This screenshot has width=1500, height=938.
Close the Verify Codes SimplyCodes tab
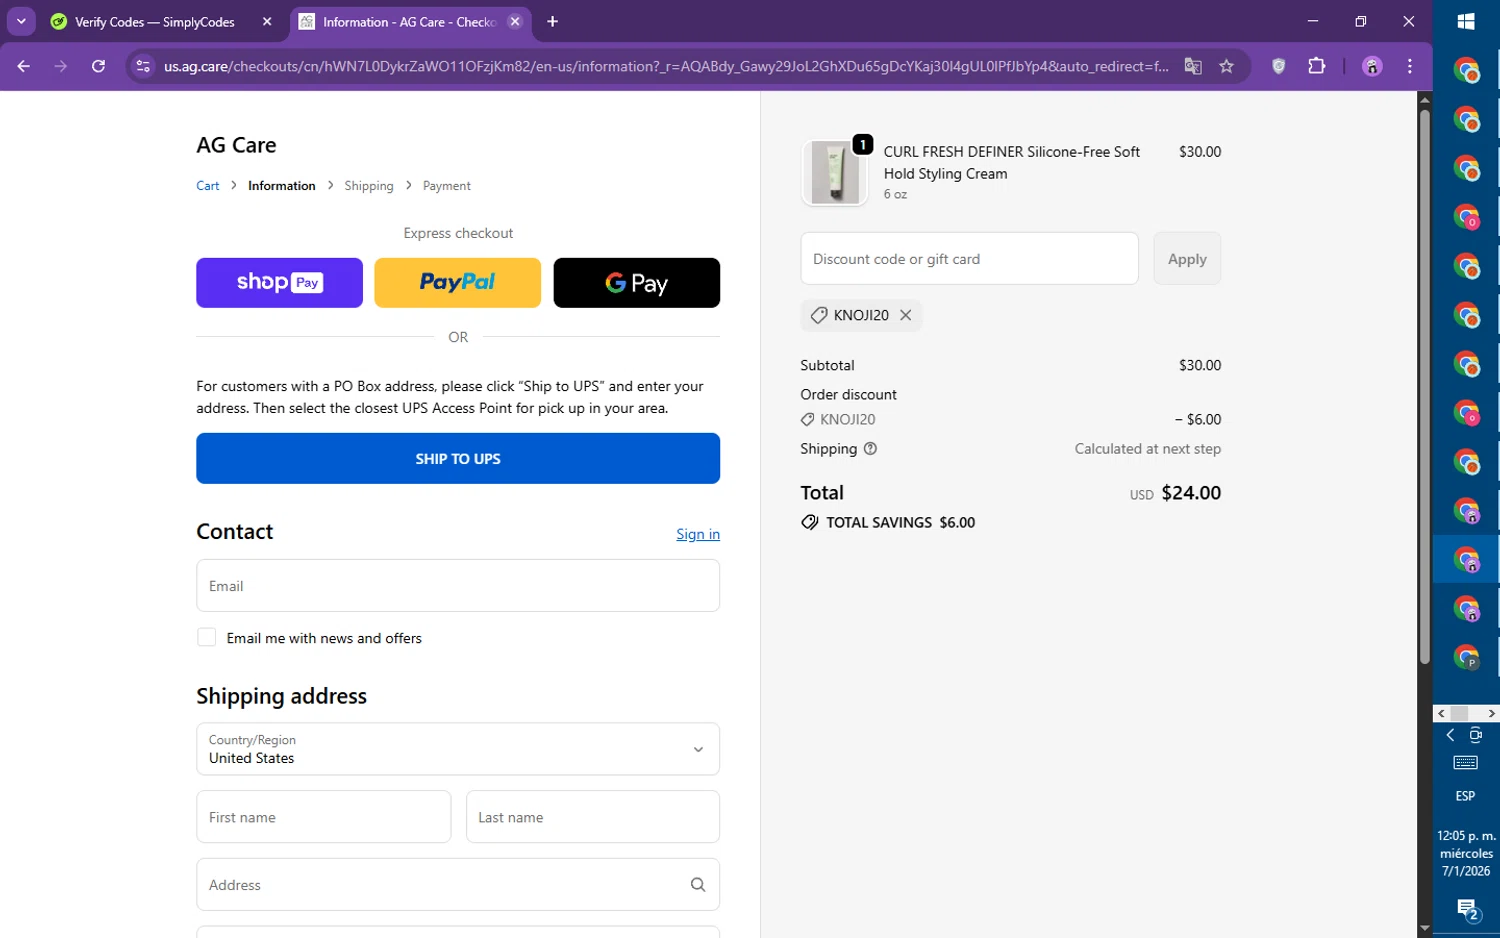267,21
